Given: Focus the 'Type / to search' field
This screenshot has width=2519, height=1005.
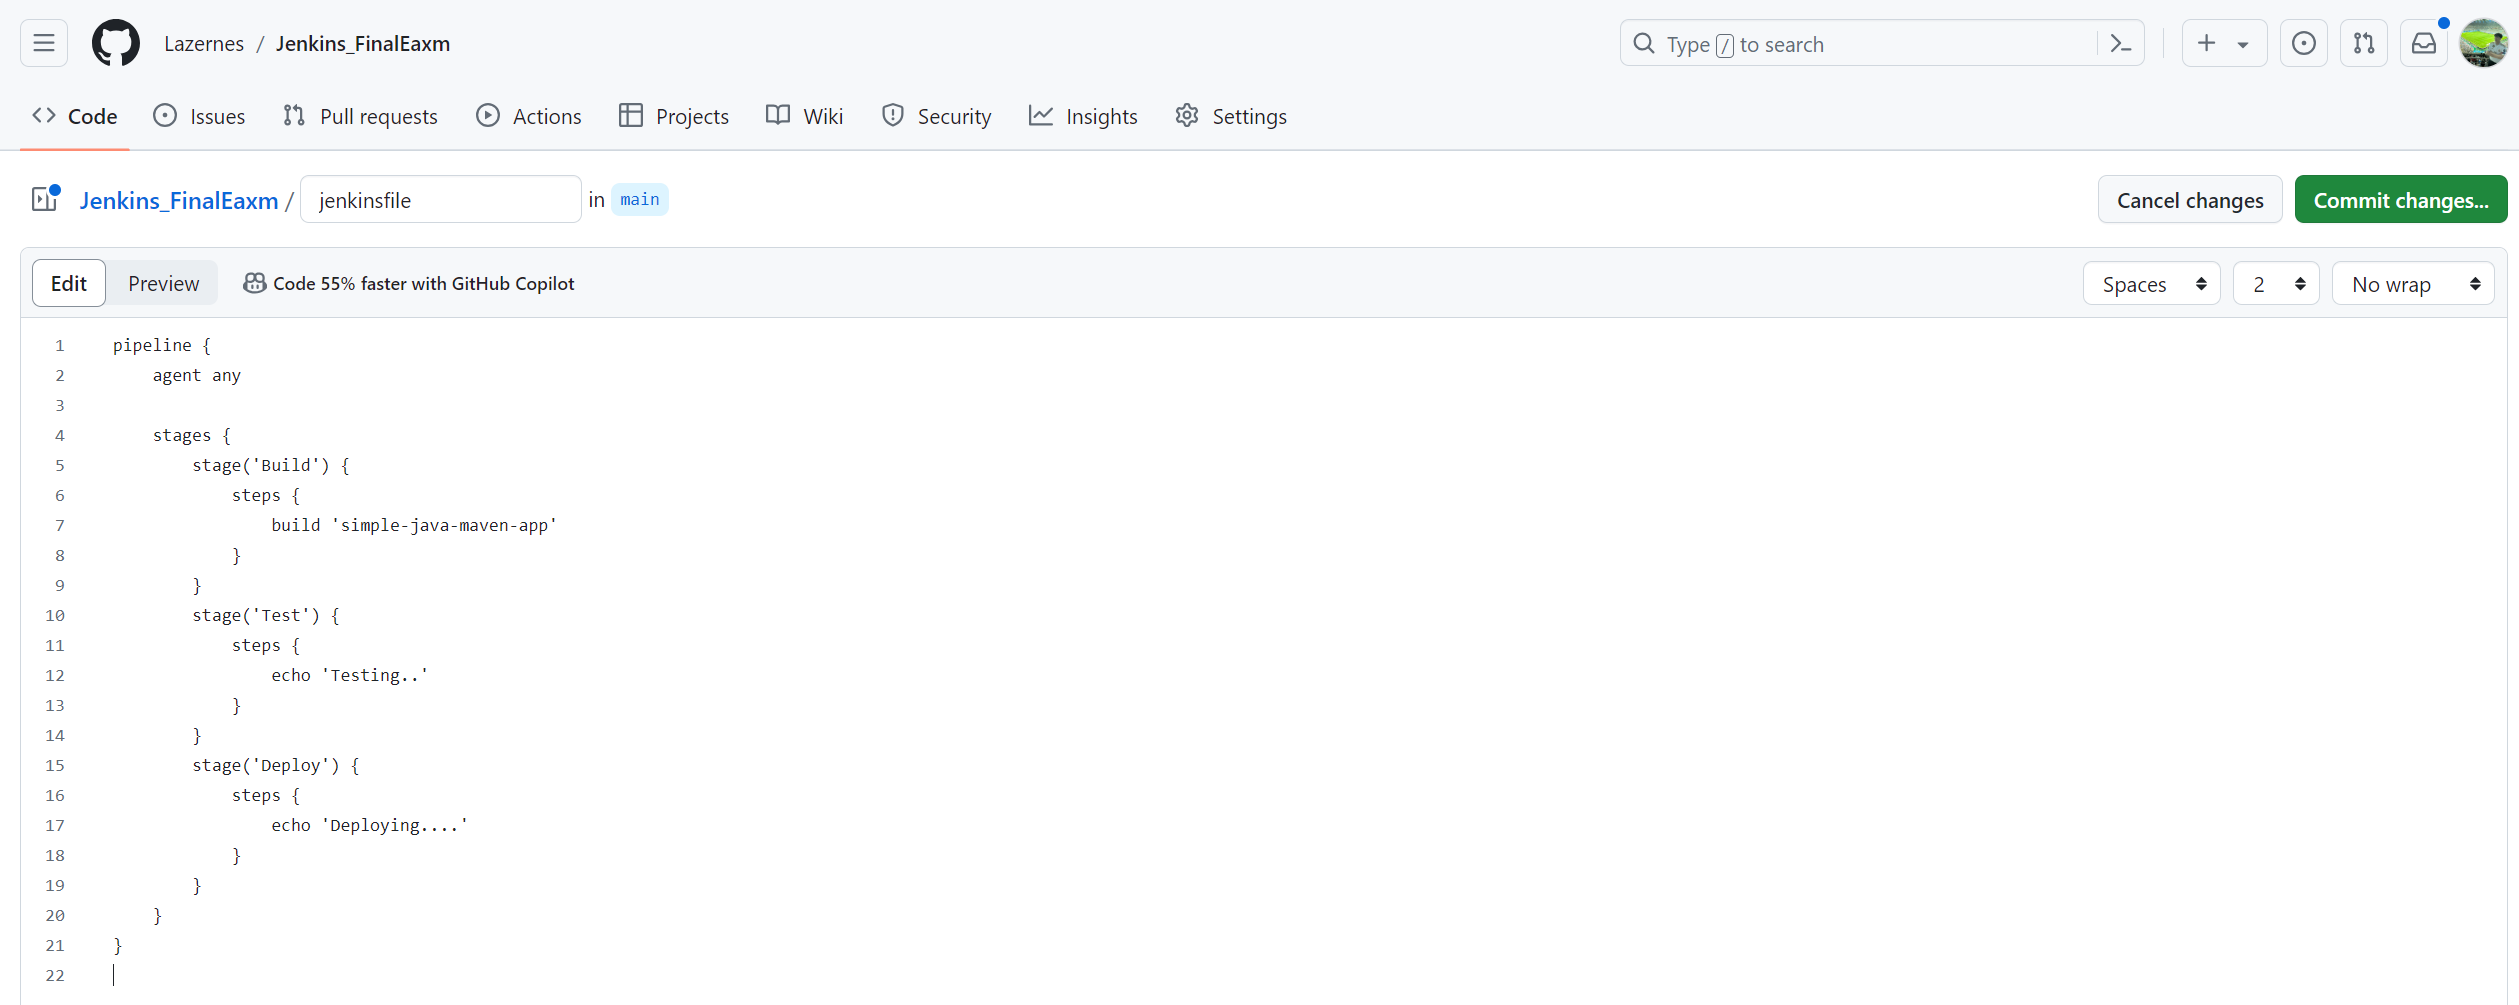Looking at the screenshot, I should tap(1882, 43).
